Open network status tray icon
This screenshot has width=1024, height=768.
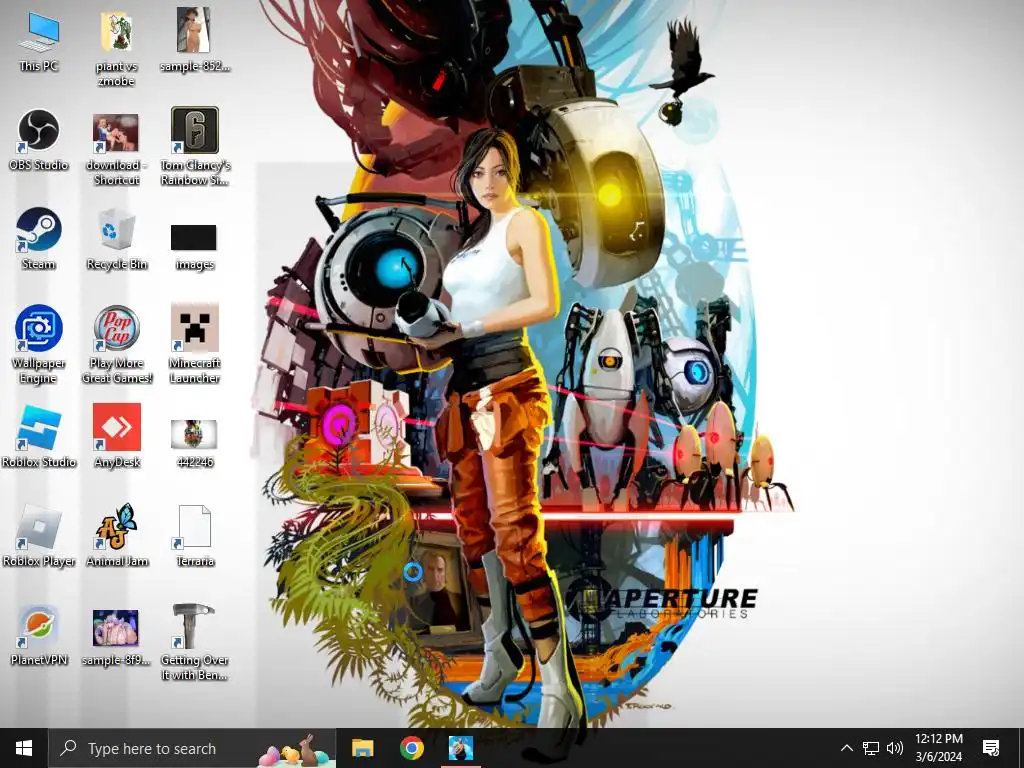[871, 748]
